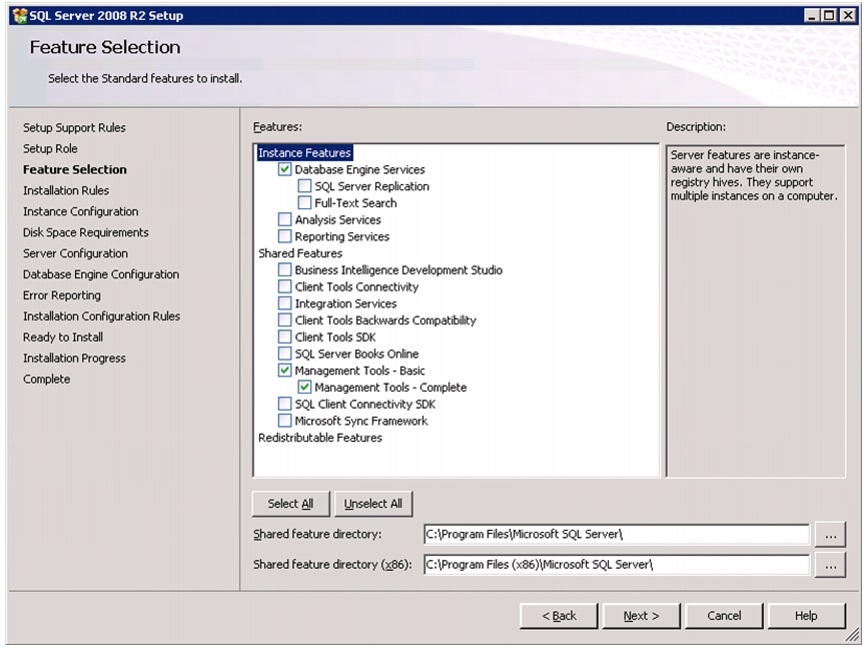Screen dimensions: 868x670
Task: Select the Instance Features tree node
Action: (x=304, y=153)
